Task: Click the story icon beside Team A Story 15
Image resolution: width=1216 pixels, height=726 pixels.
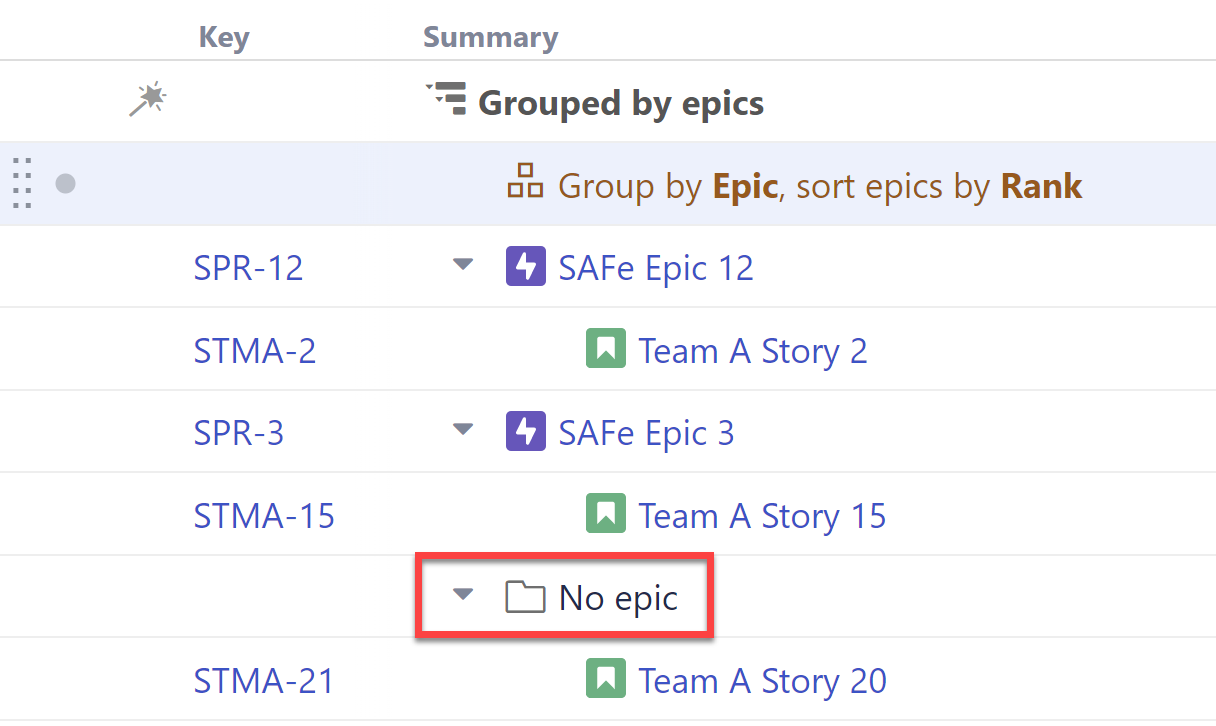Action: tap(606, 514)
